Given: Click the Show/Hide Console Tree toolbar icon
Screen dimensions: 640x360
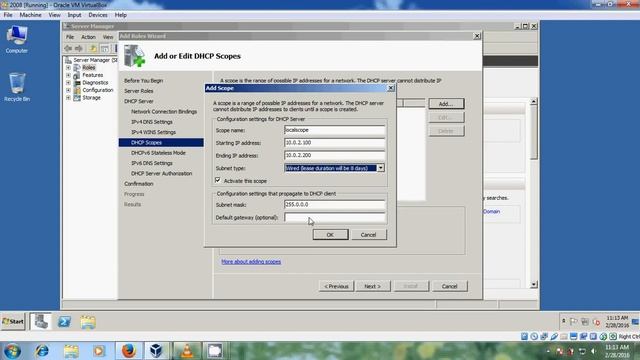Looking at the screenshot, I should (105, 48).
